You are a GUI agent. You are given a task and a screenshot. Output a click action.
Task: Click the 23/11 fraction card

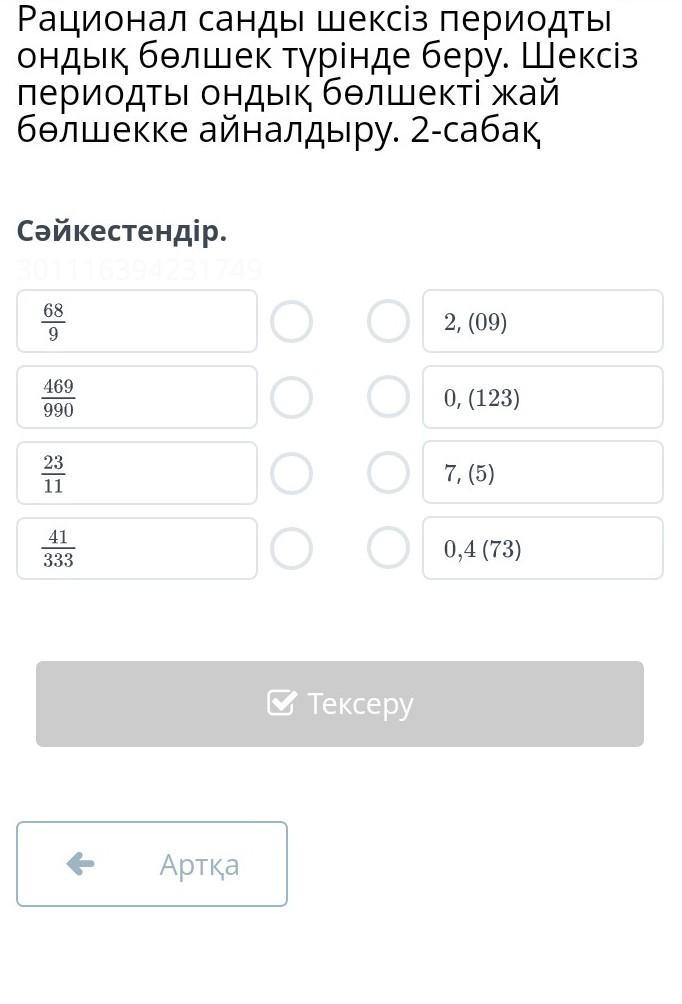click(137, 473)
